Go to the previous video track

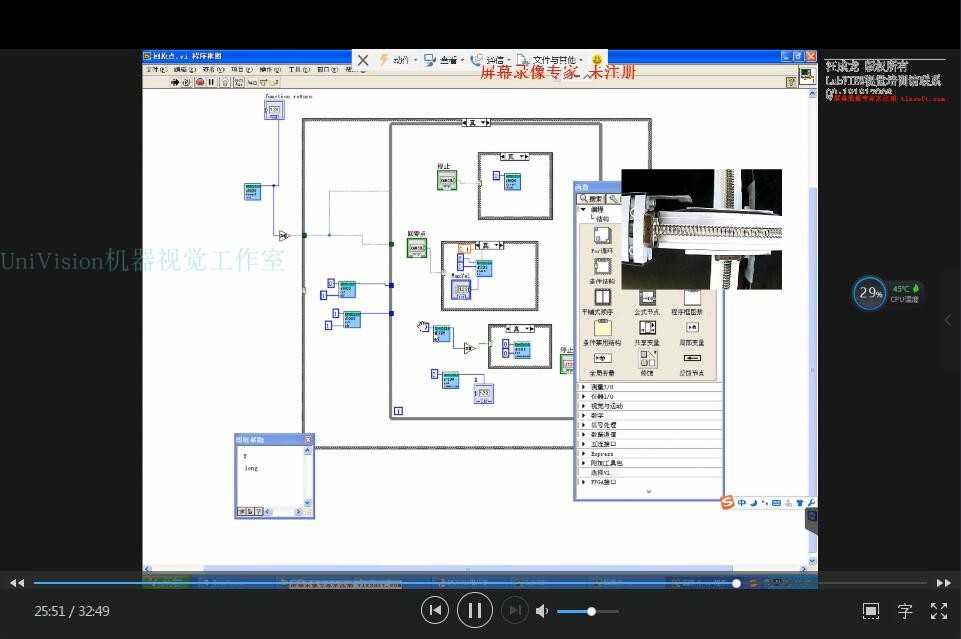click(x=435, y=610)
